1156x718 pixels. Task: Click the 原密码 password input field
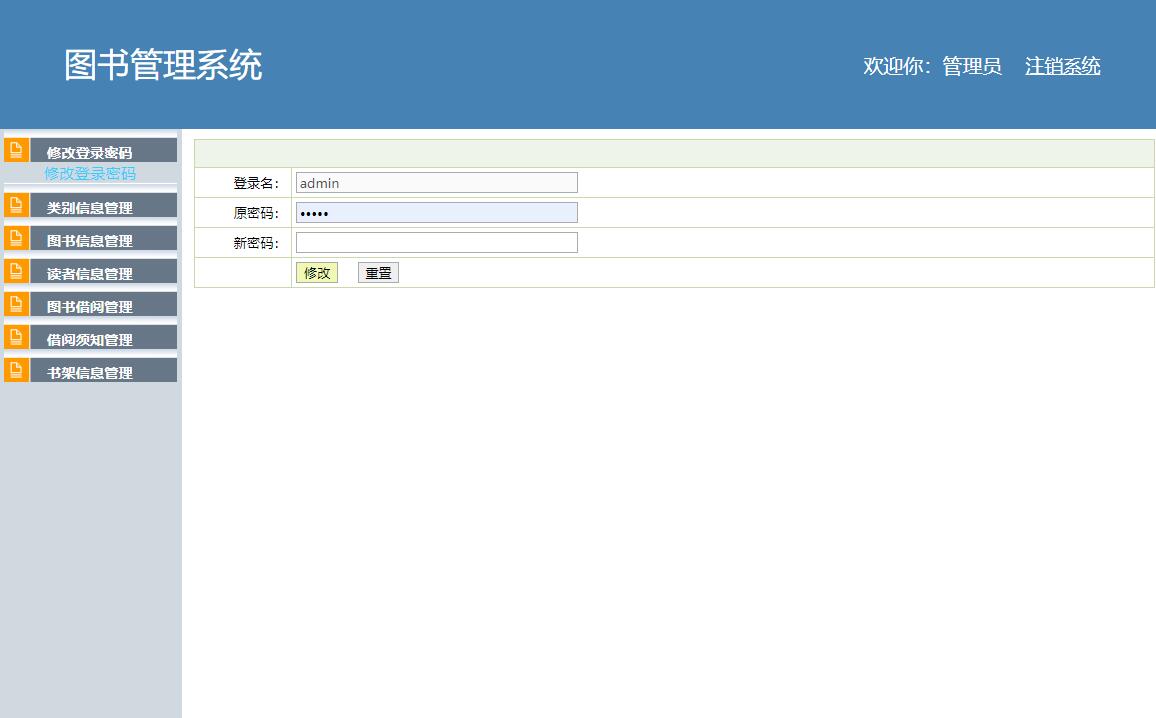tap(436, 212)
